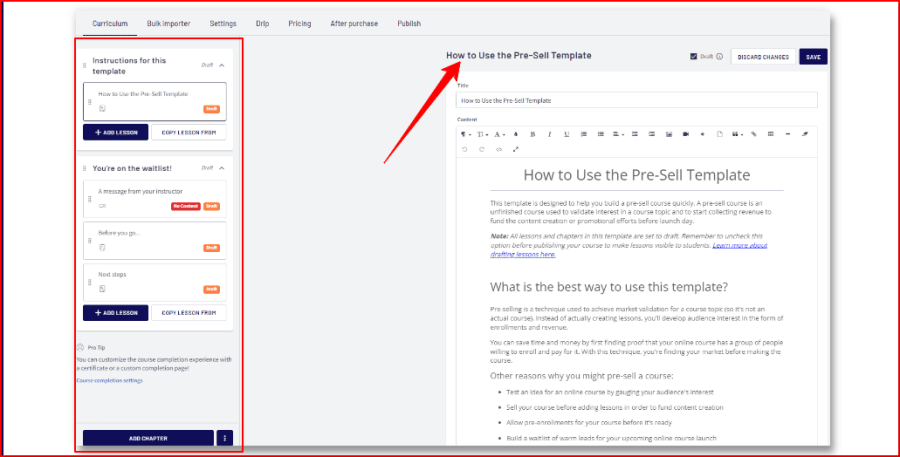Insert a link using the toolbar
Image resolution: width=900 pixels, height=457 pixels.
click(754, 134)
